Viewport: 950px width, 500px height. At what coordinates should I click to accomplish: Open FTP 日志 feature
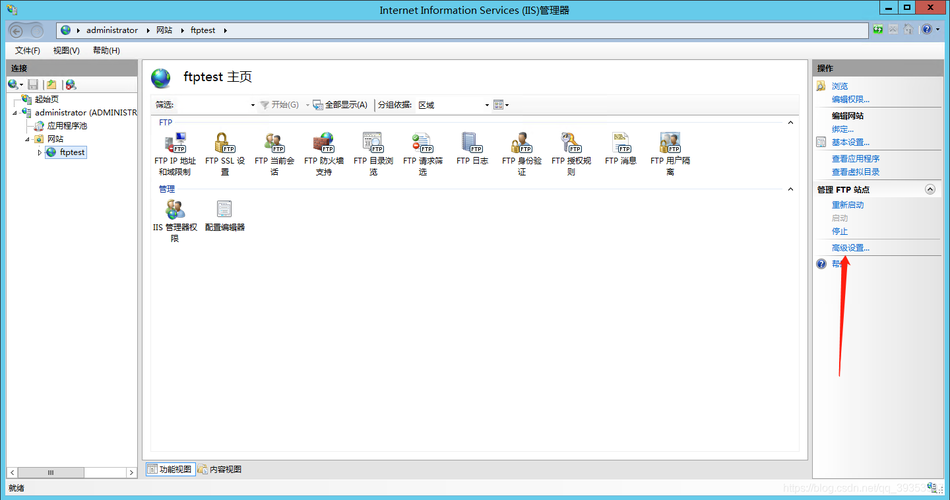(472, 148)
